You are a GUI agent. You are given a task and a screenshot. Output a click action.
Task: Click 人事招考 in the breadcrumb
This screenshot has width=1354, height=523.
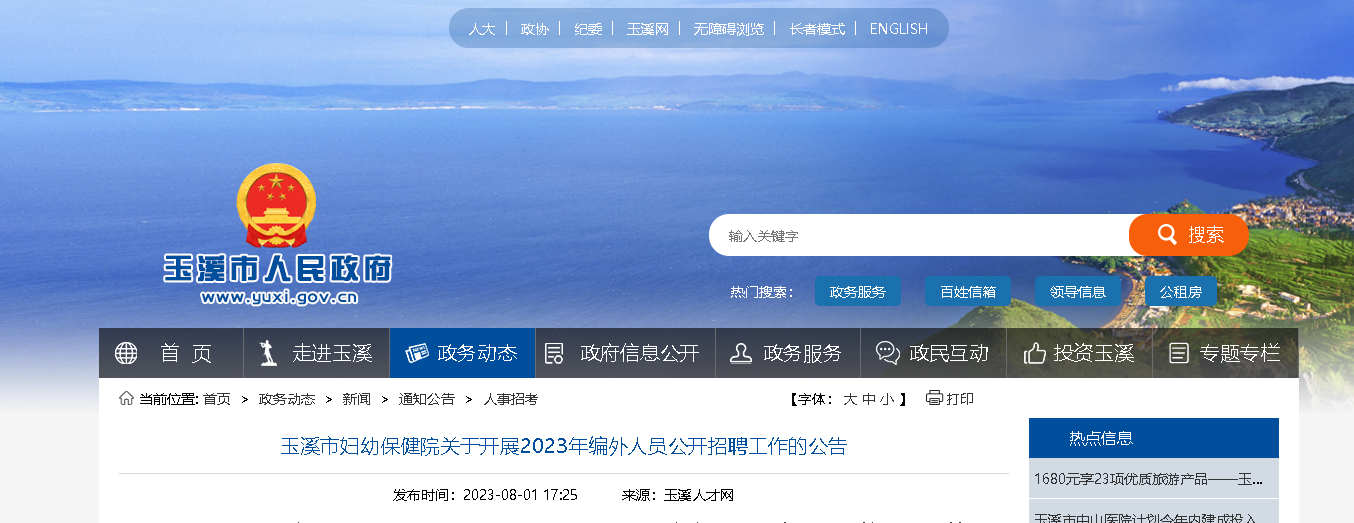tap(511, 399)
